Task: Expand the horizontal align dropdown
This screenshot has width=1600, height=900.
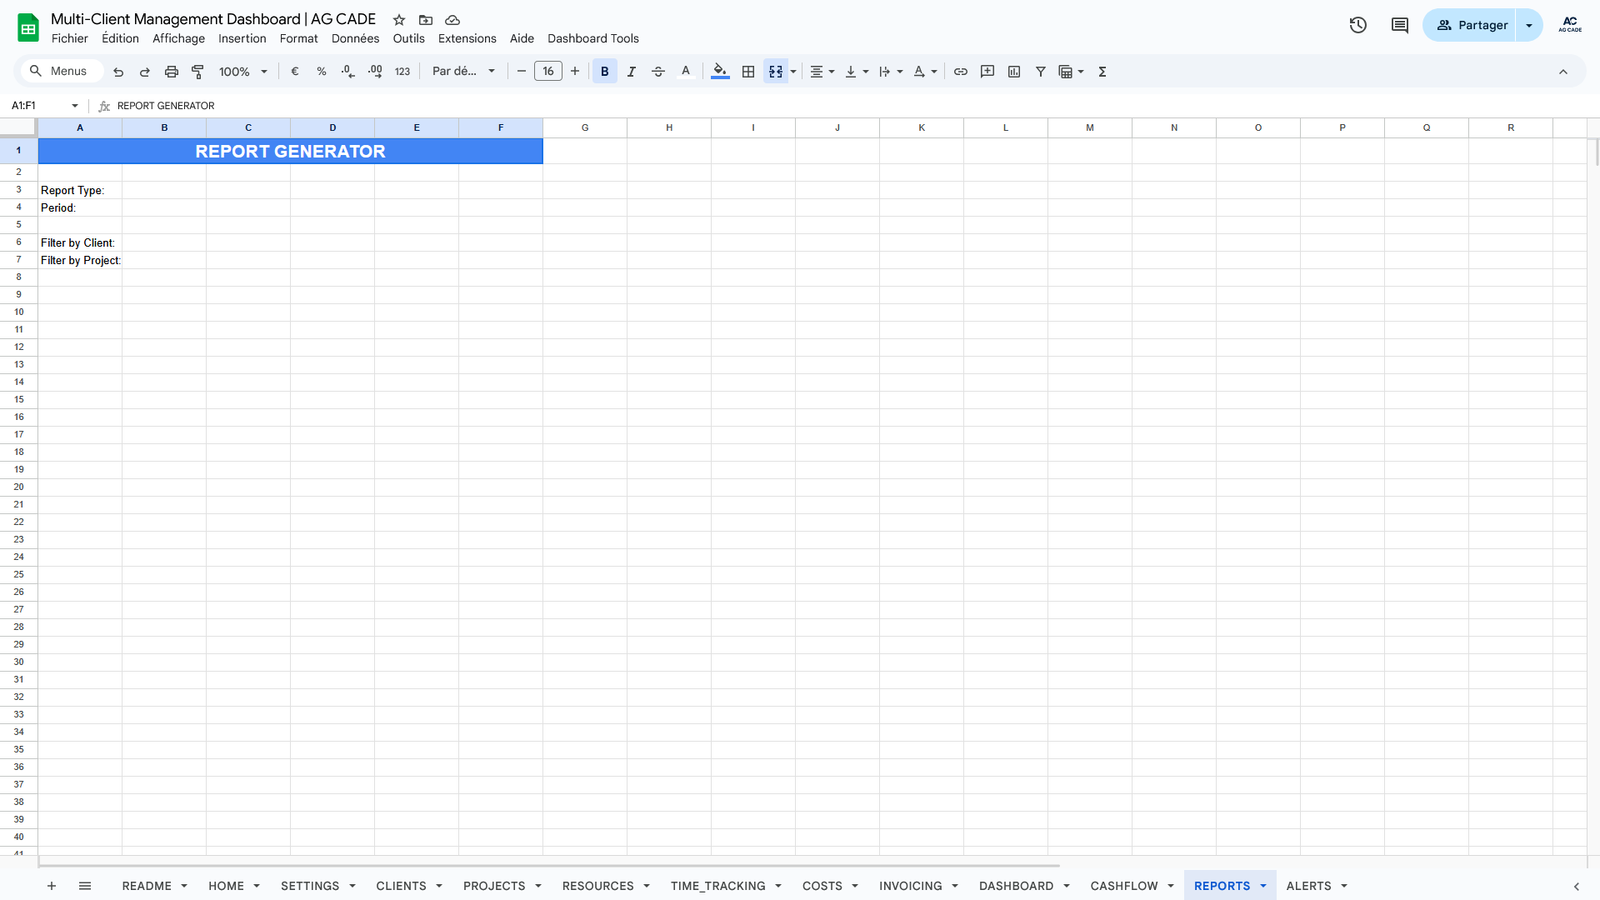Action: click(822, 72)
